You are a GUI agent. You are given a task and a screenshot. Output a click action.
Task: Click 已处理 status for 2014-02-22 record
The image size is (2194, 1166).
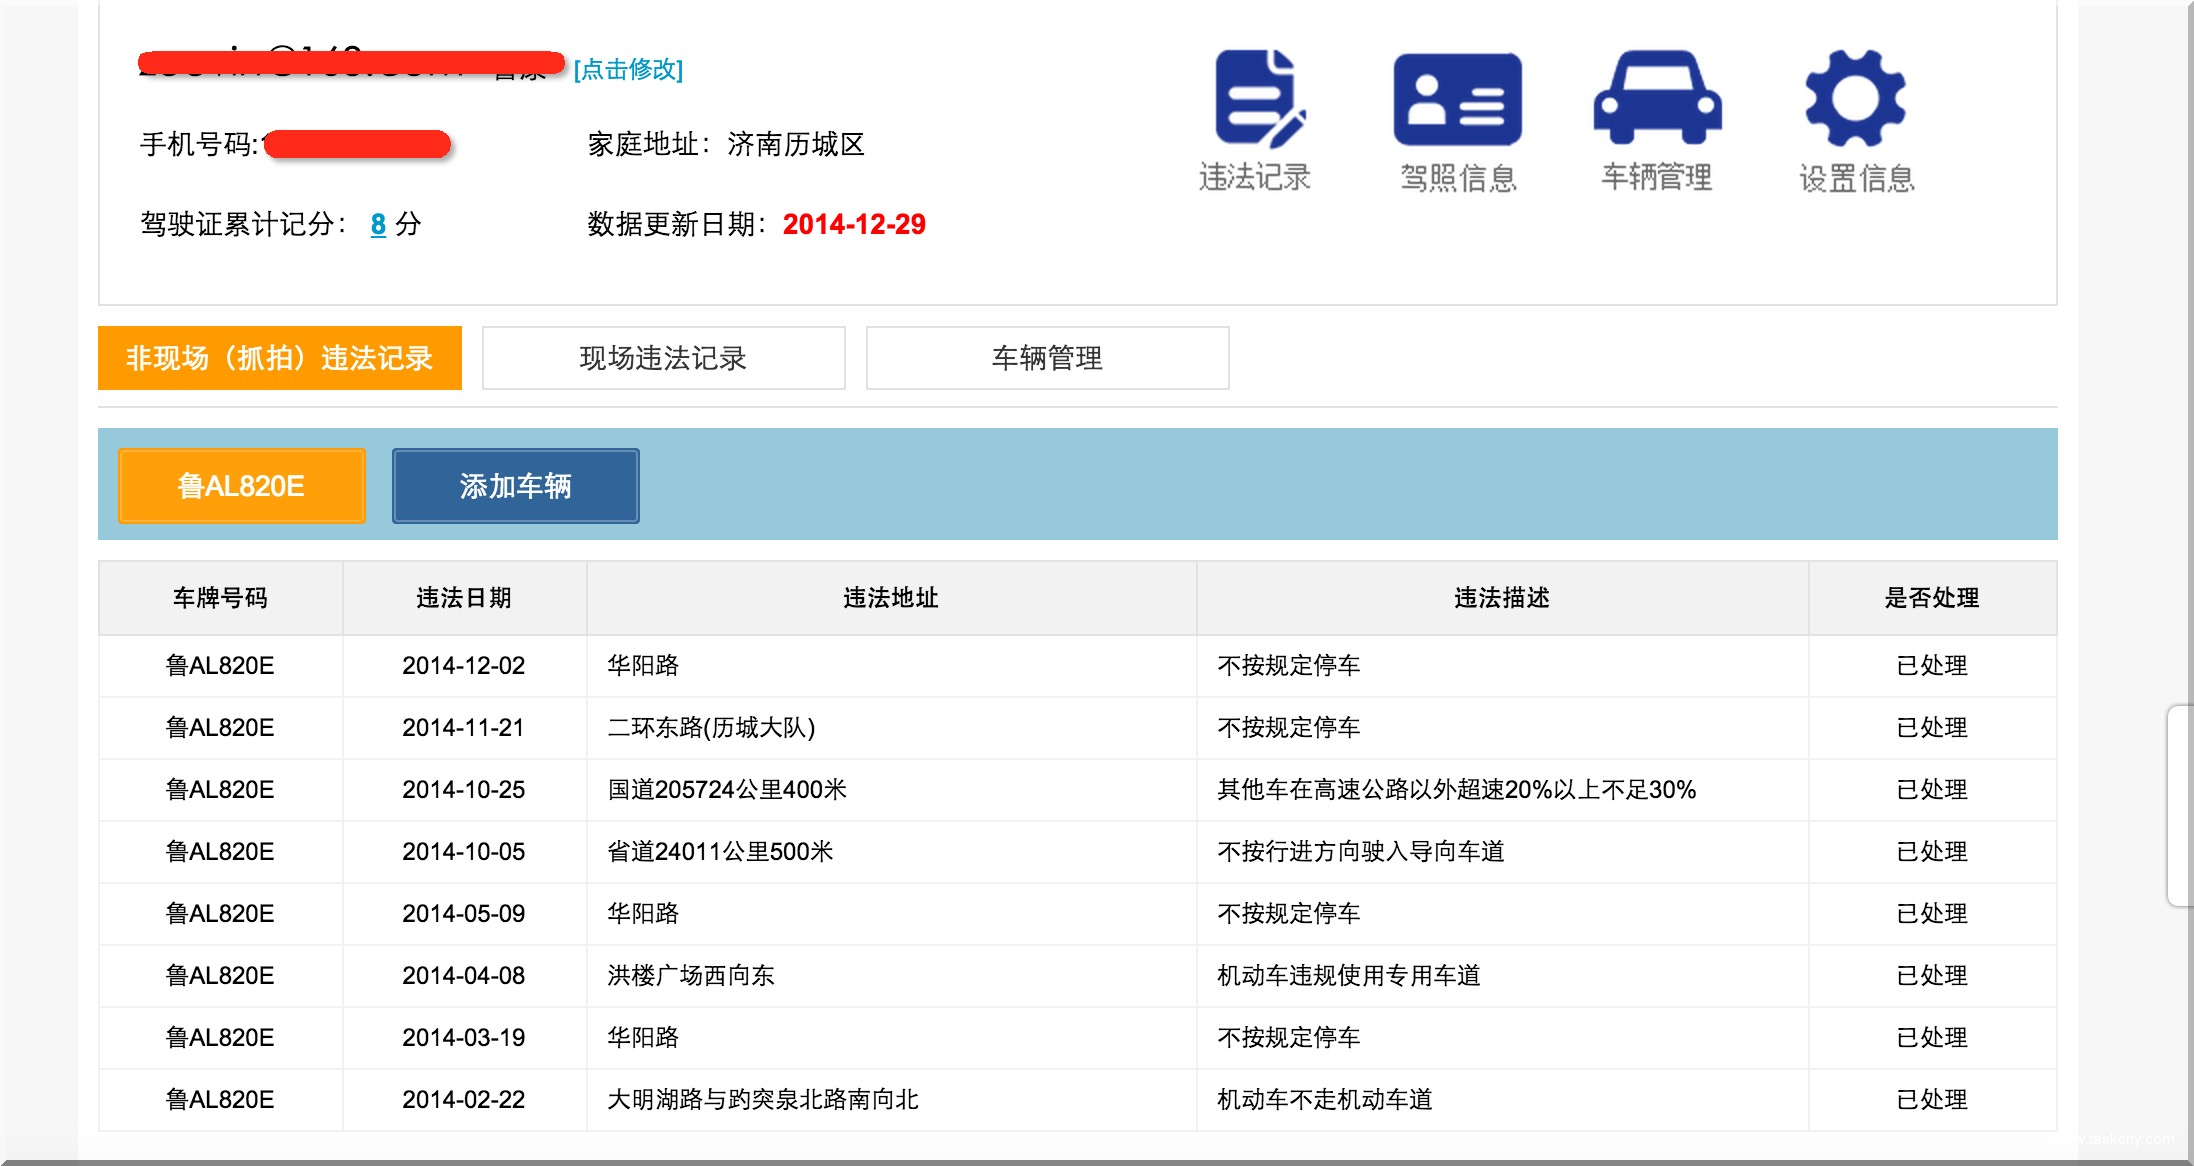1931,1100
